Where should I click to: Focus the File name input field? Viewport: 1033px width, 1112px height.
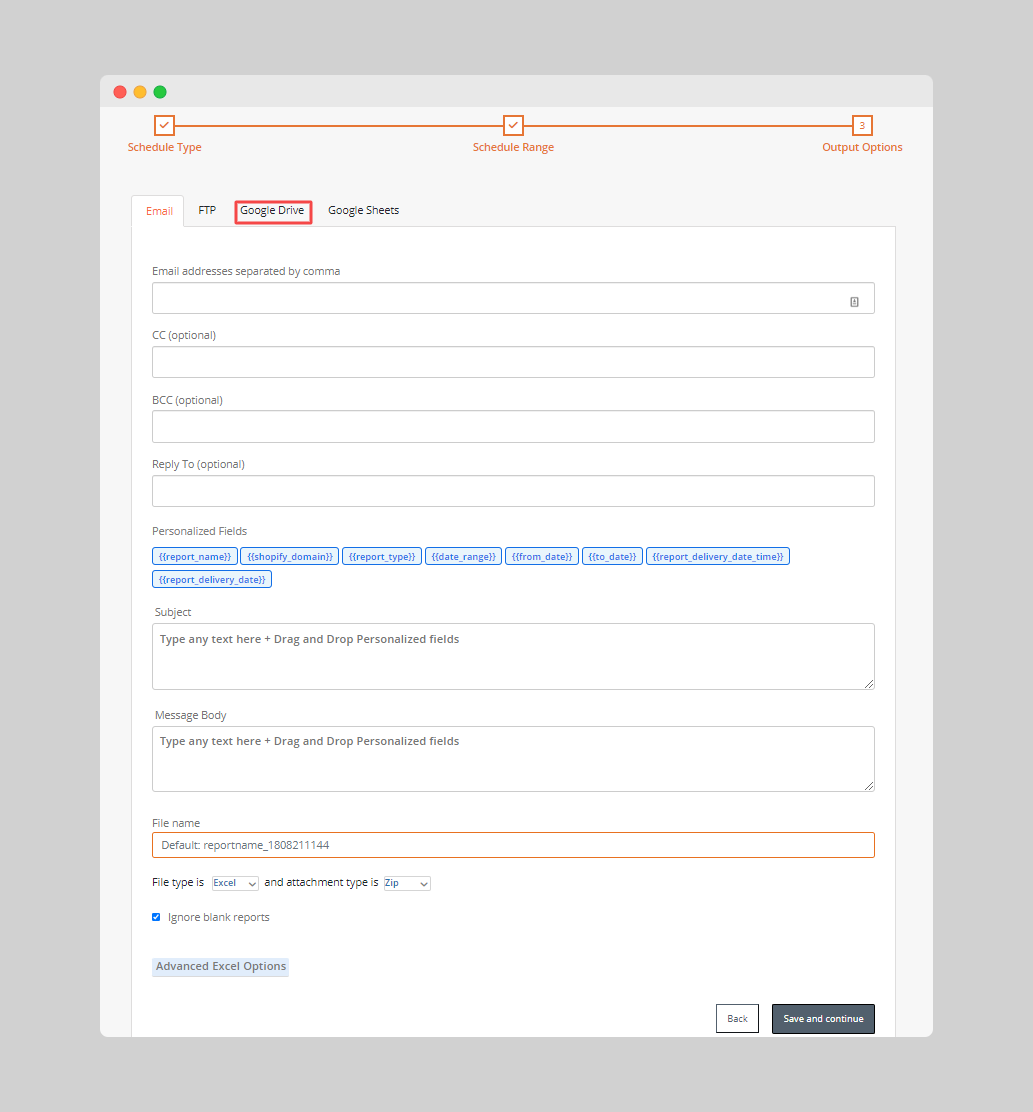pos(513,845)
